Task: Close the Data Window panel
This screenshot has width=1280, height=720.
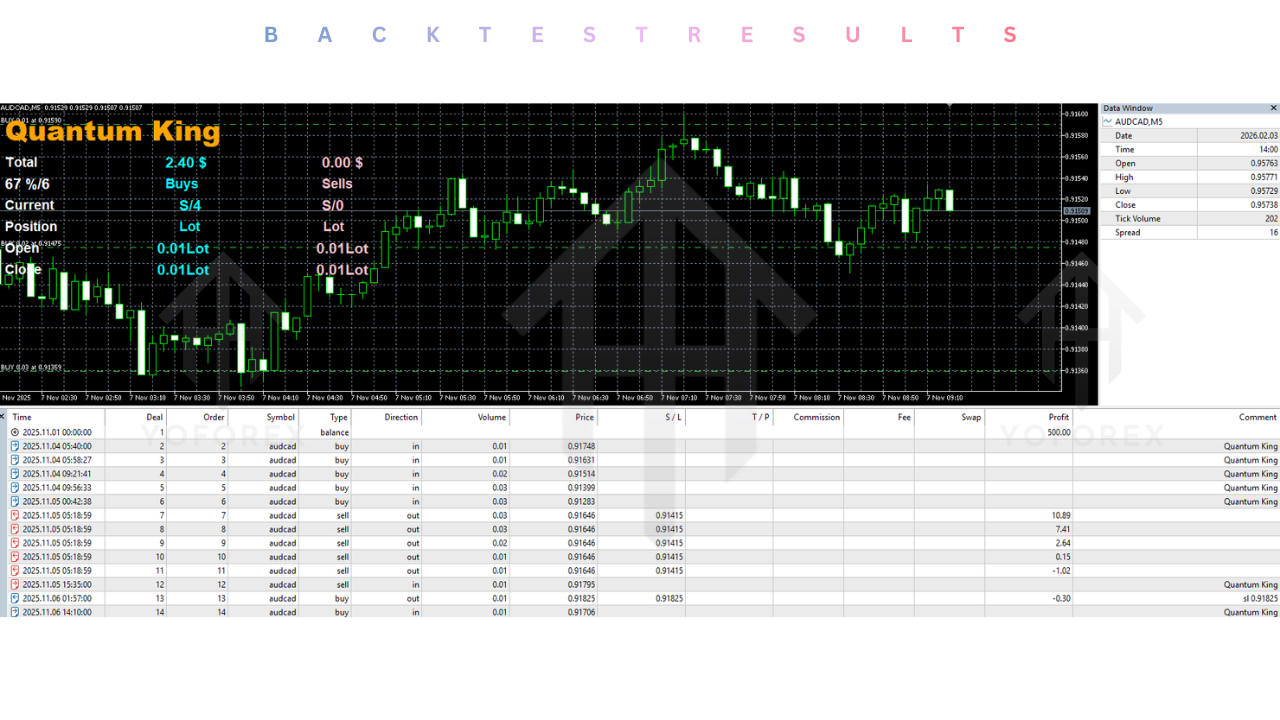Action: [x=1274, y=108]
